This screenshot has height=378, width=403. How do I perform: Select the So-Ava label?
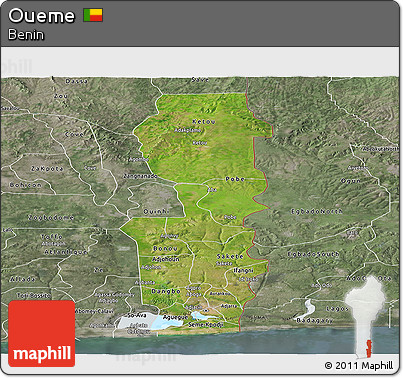[137, 315]
